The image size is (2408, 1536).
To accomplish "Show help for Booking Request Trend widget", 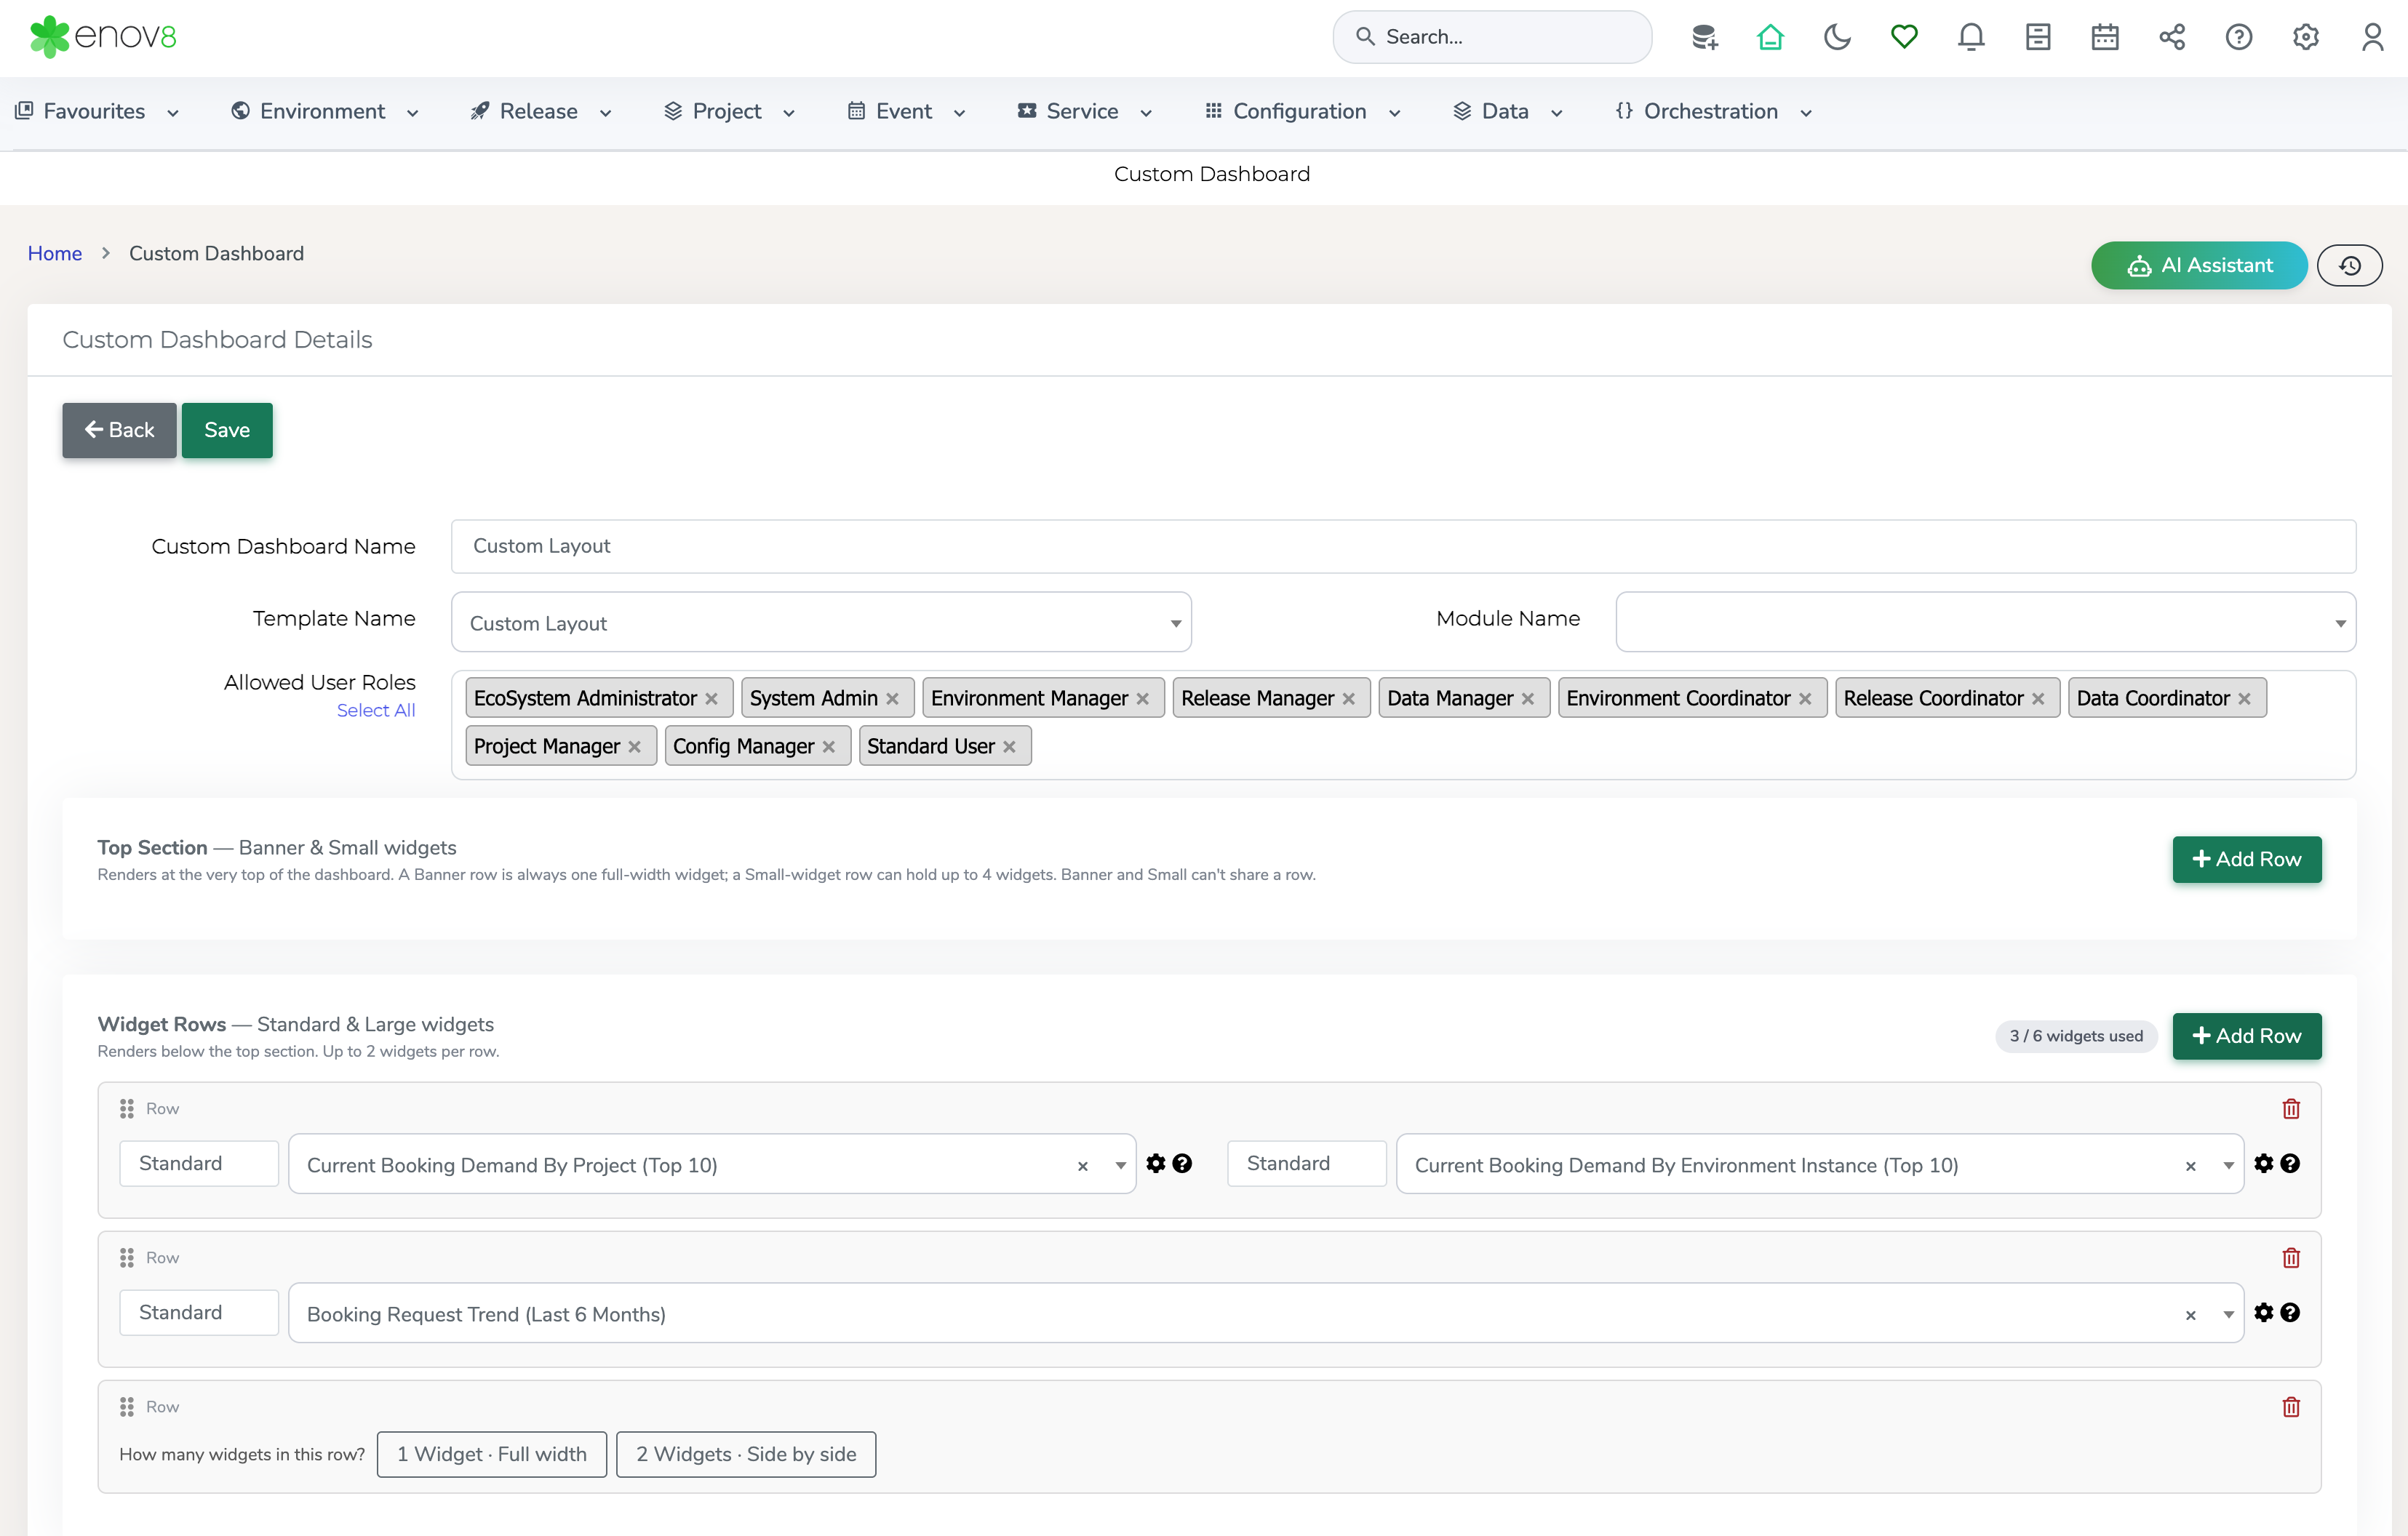I will click(2290, 1312).
